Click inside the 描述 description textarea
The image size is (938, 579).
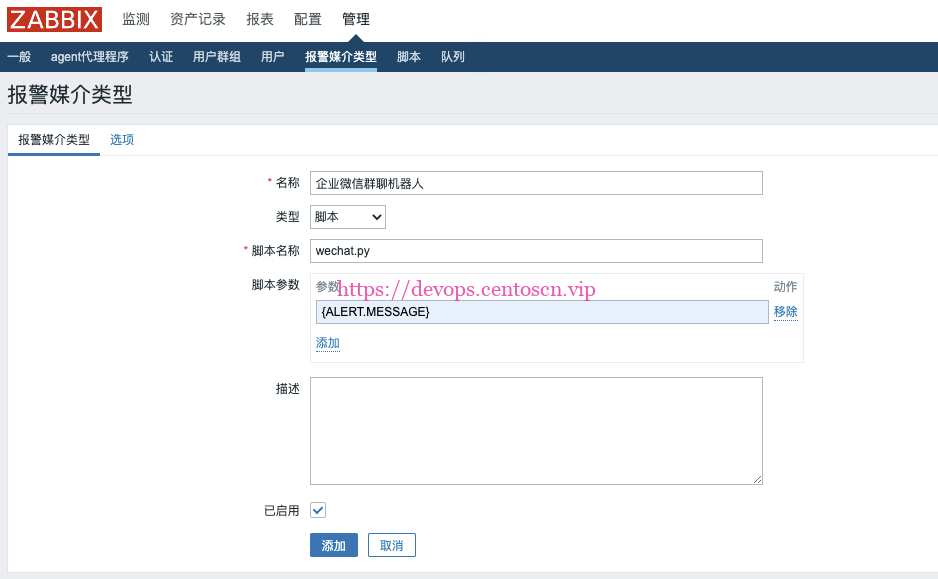click(536, 430)
